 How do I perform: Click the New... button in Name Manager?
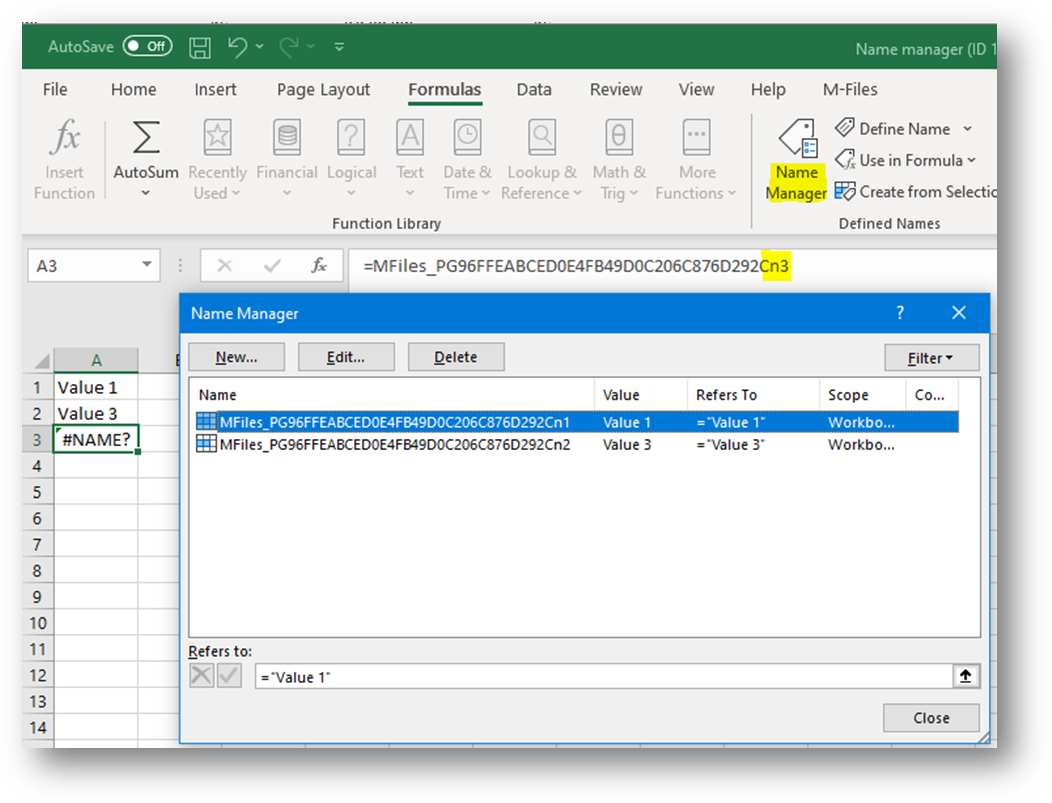click(x=236, y=357)
